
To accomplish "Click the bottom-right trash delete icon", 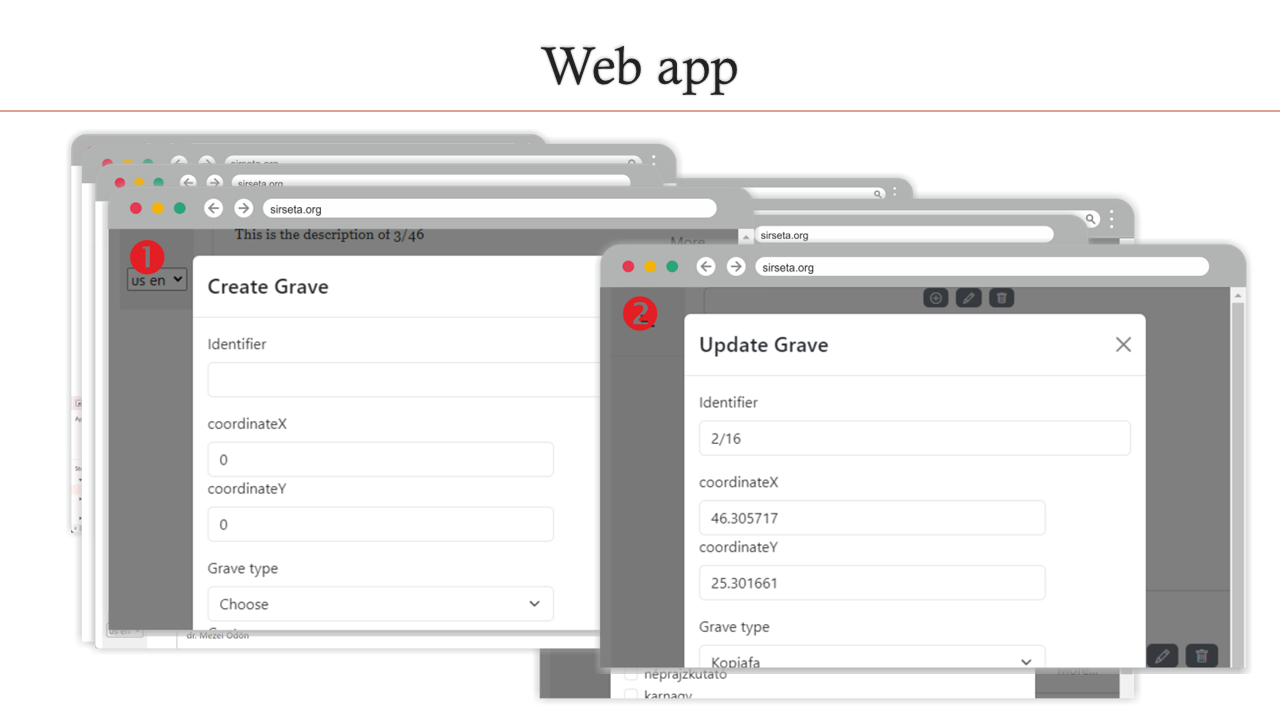I will click(1202, 656).
